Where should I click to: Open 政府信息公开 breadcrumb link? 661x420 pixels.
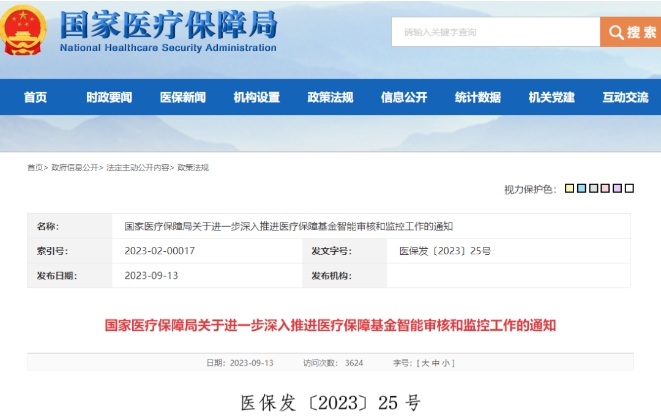coord(75,168)
